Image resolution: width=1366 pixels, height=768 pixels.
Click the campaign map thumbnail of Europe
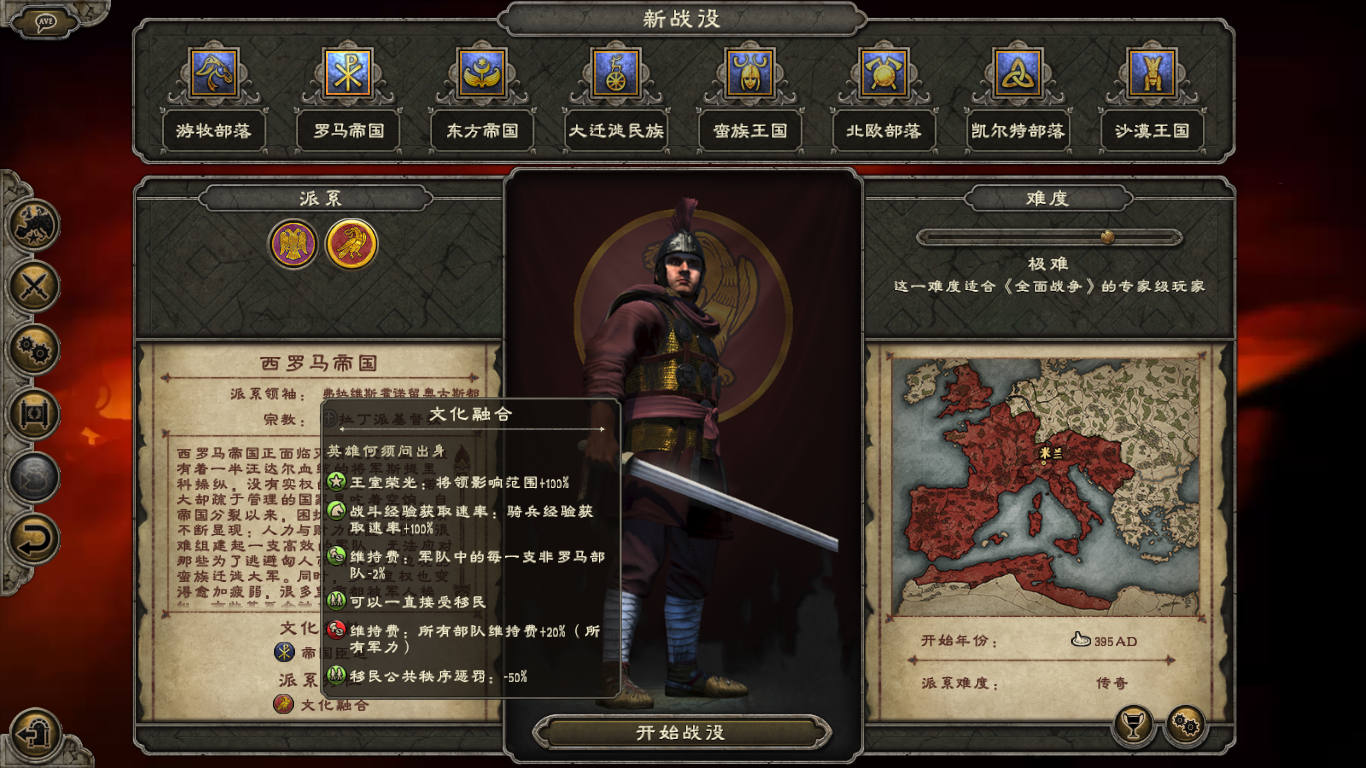[x=1048, y=488]
